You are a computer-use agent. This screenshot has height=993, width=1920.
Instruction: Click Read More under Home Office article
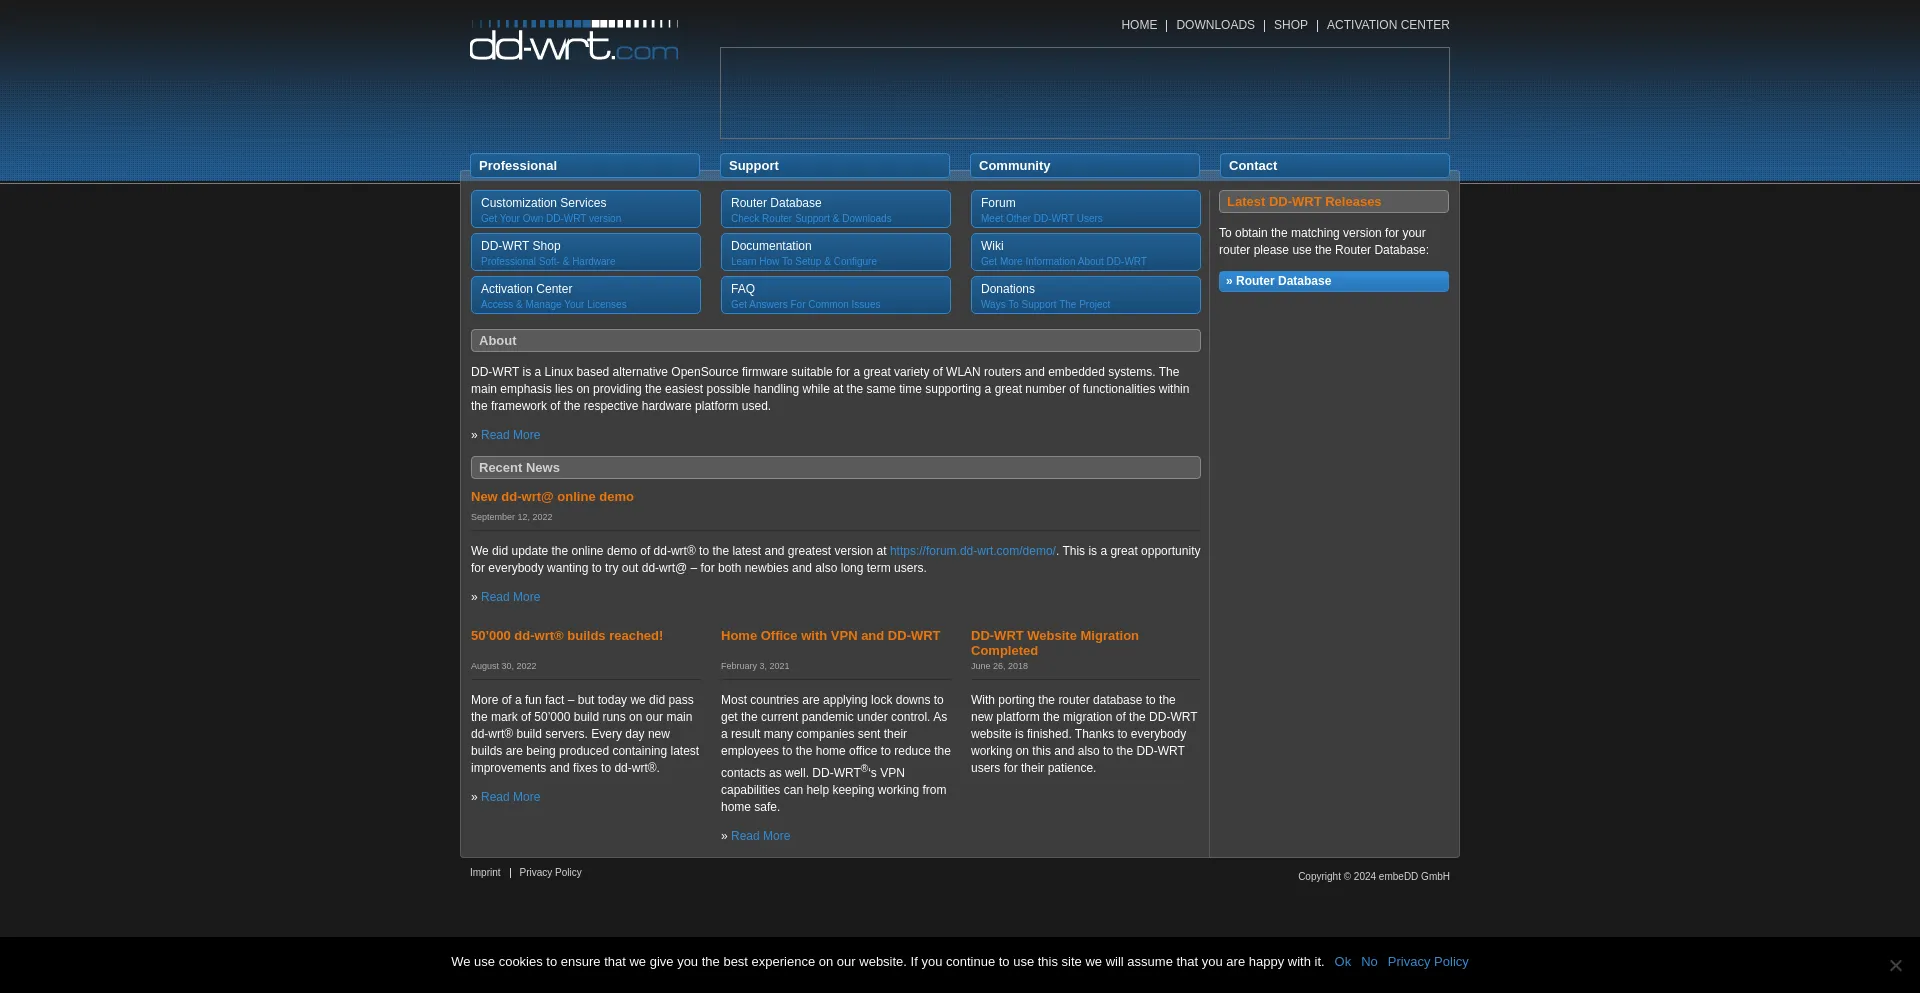click(760, 836)
